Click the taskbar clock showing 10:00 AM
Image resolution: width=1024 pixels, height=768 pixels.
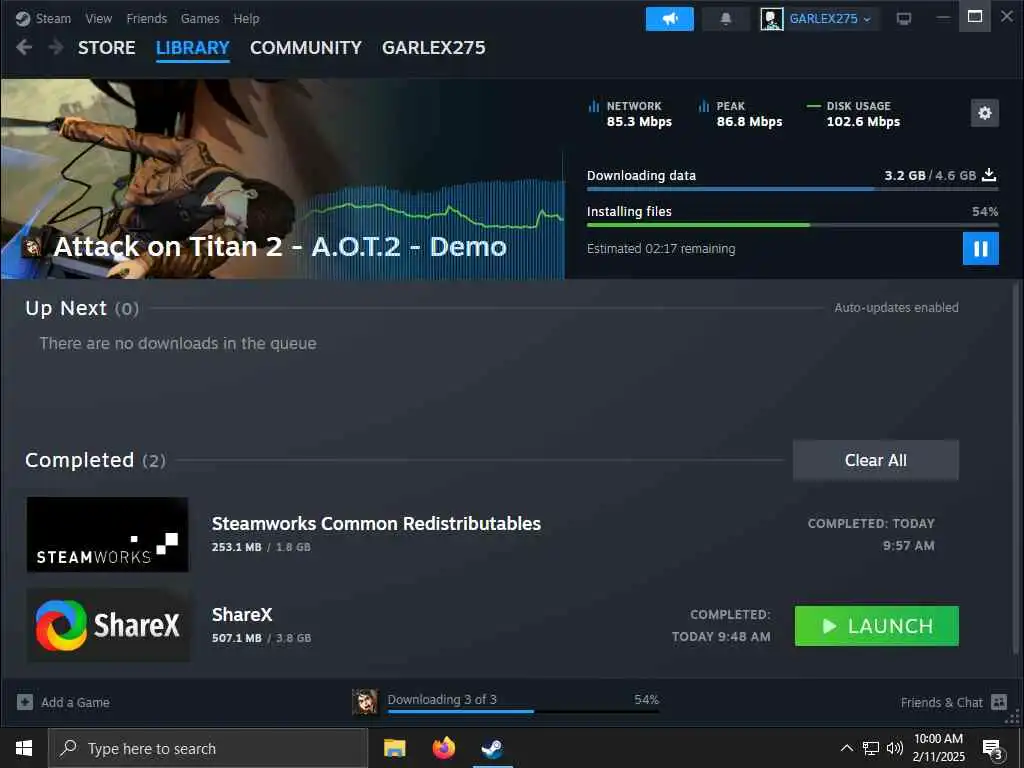coord(938,748)
